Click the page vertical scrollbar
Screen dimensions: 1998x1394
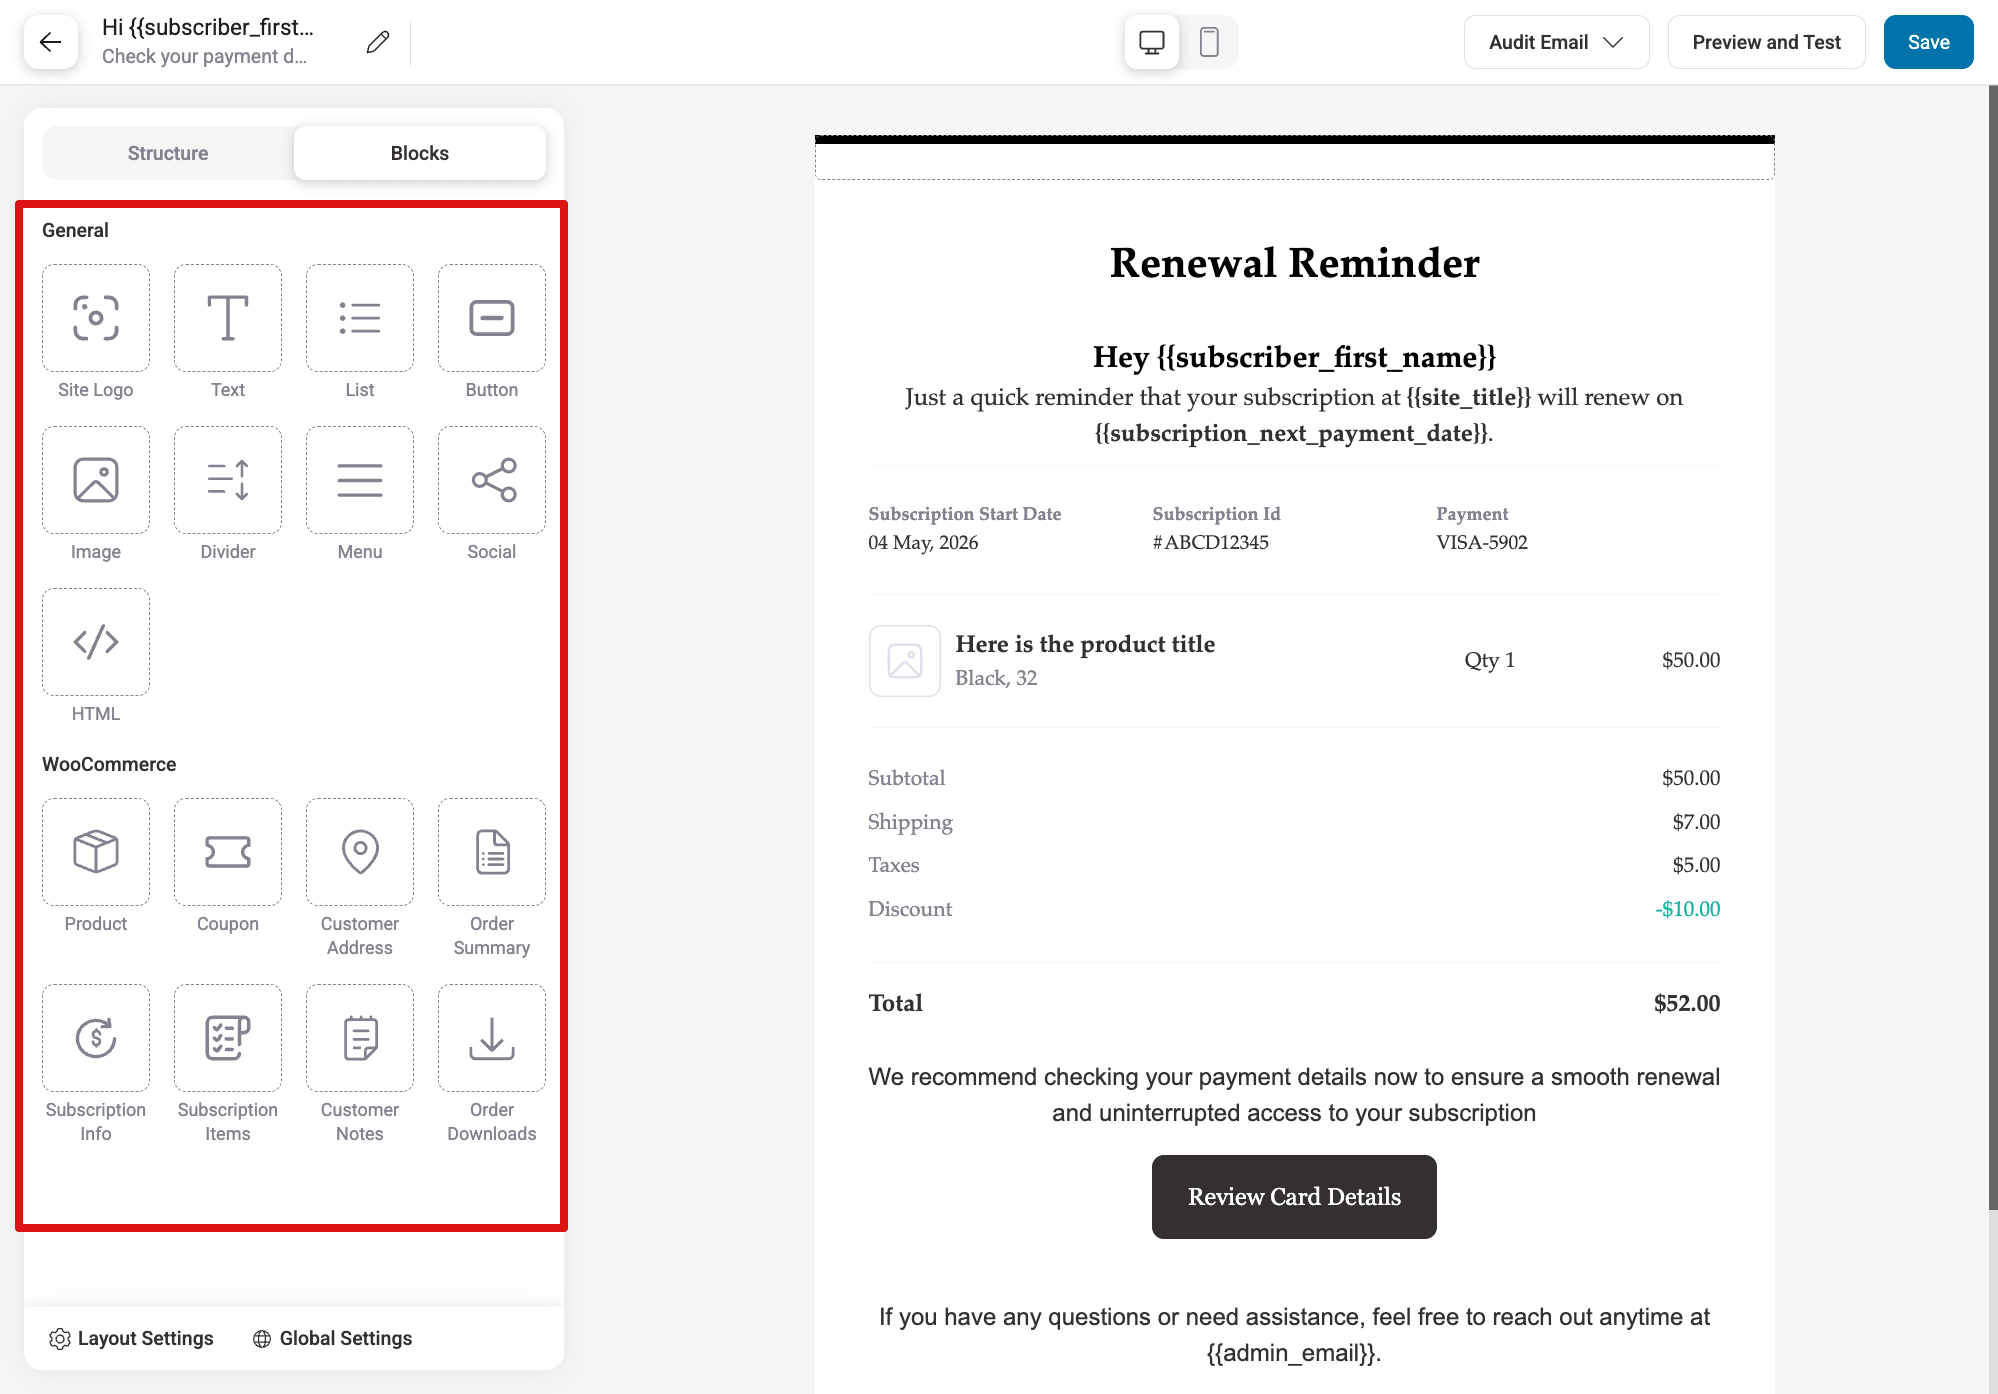(1992, 650)
